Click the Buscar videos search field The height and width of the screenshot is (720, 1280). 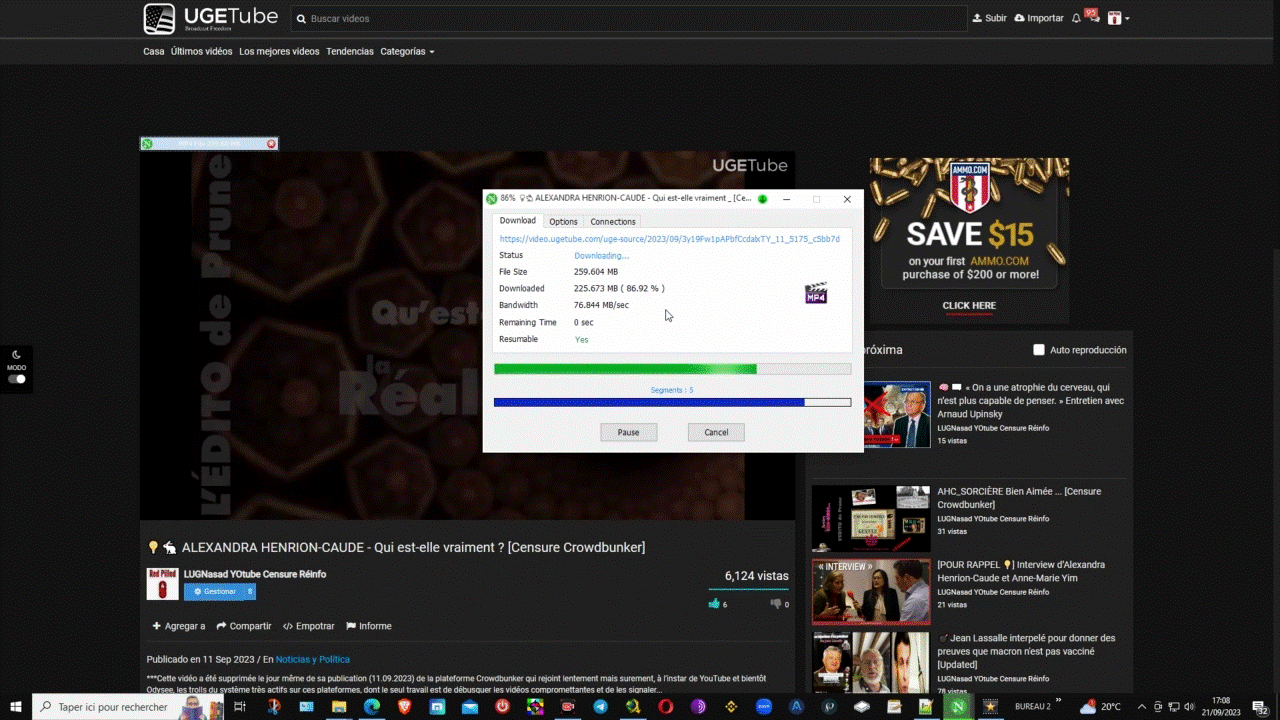pyautogui.click(x=630, y=18)
